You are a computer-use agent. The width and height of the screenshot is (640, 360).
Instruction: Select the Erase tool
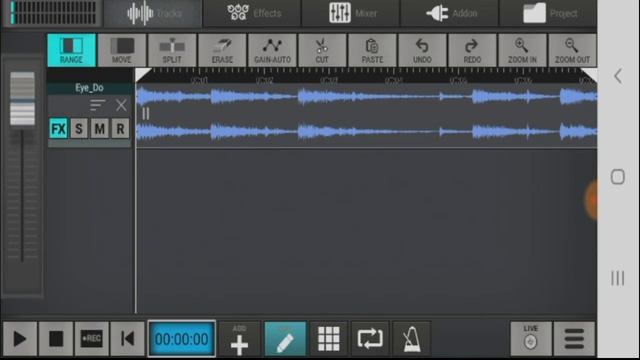[x=222, y=50]
